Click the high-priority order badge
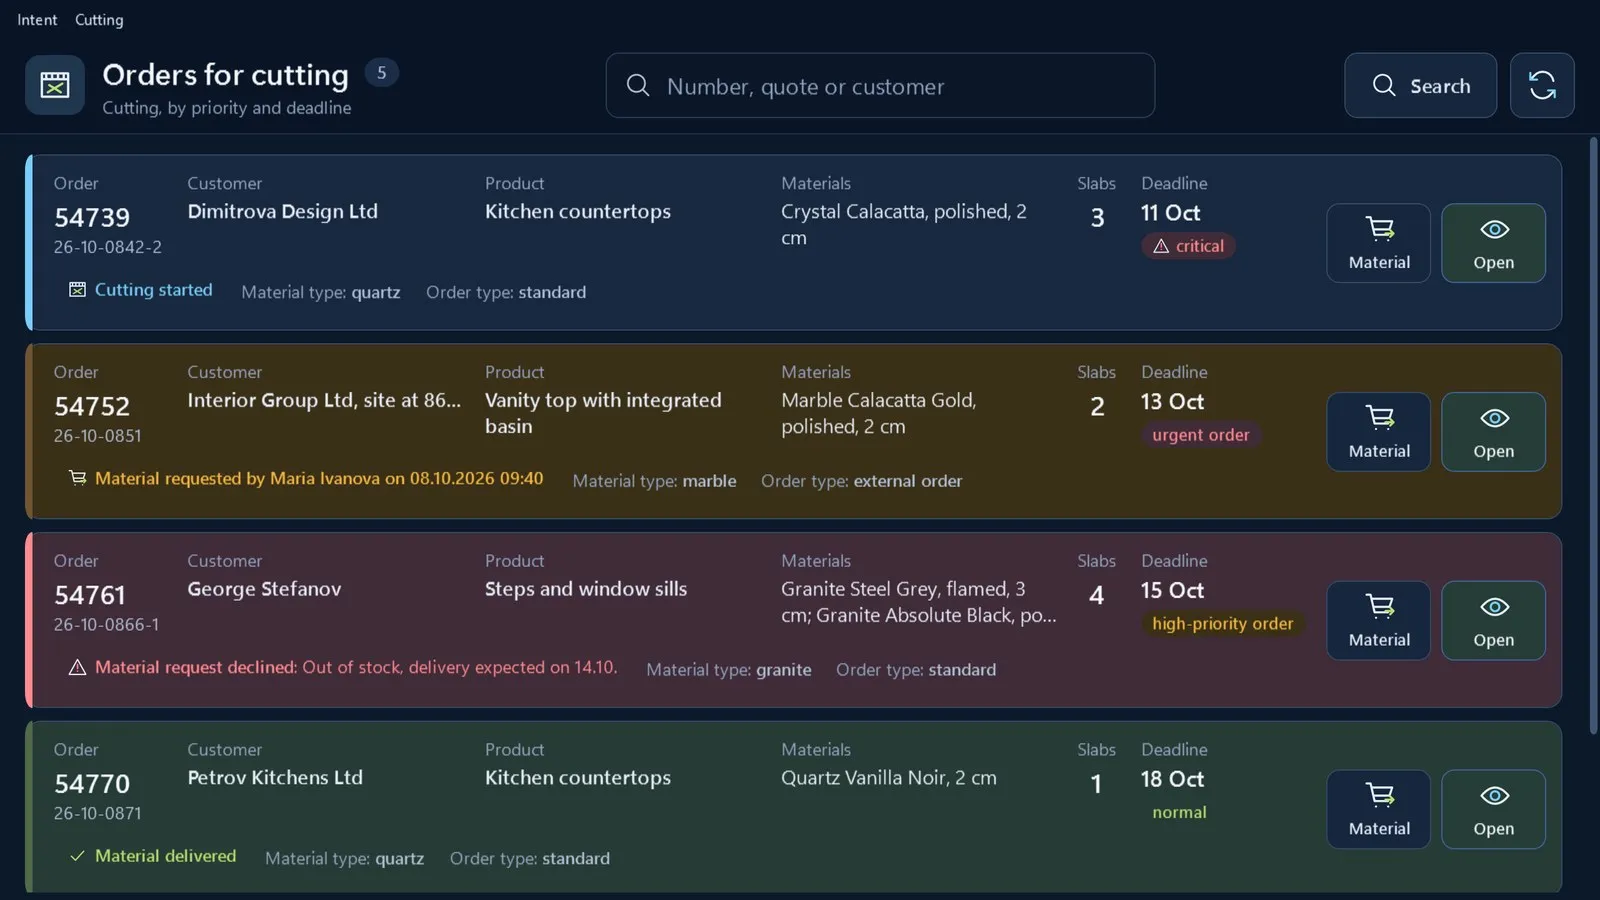 tap(1222, 624)
